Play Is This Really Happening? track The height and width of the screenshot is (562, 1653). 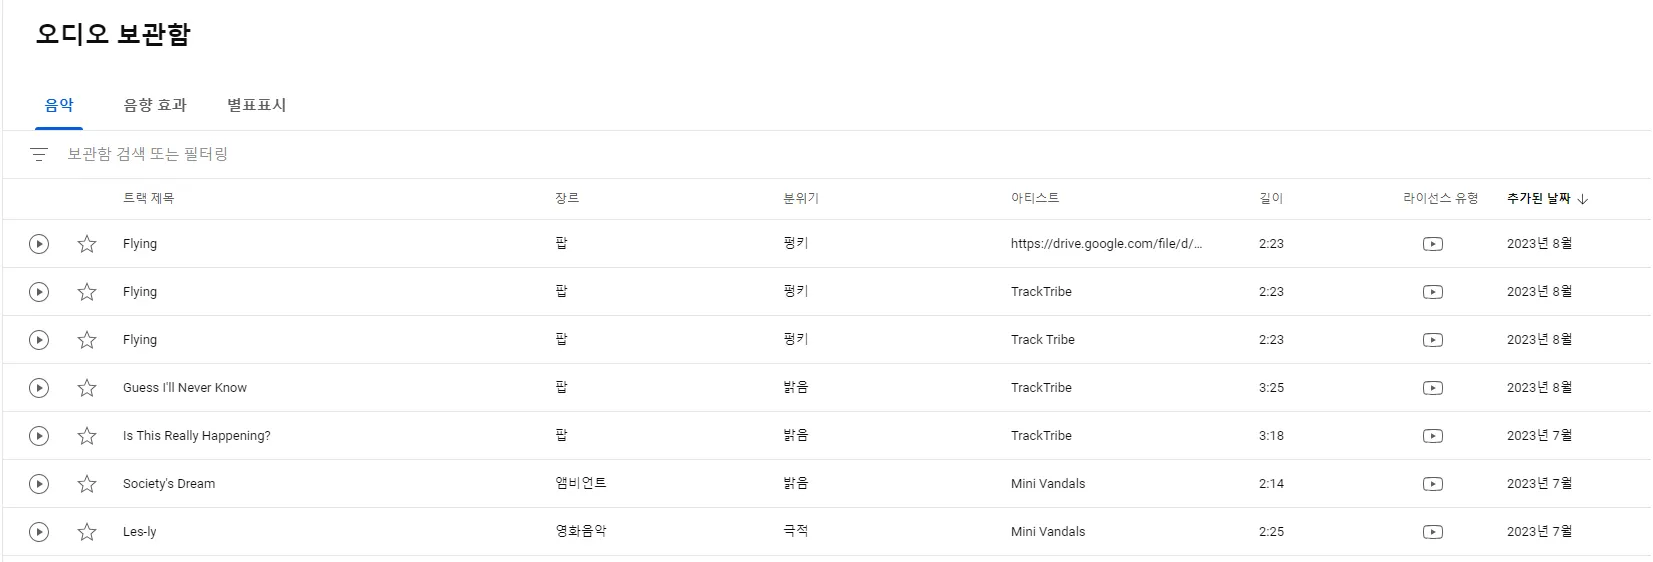point(39,436)
